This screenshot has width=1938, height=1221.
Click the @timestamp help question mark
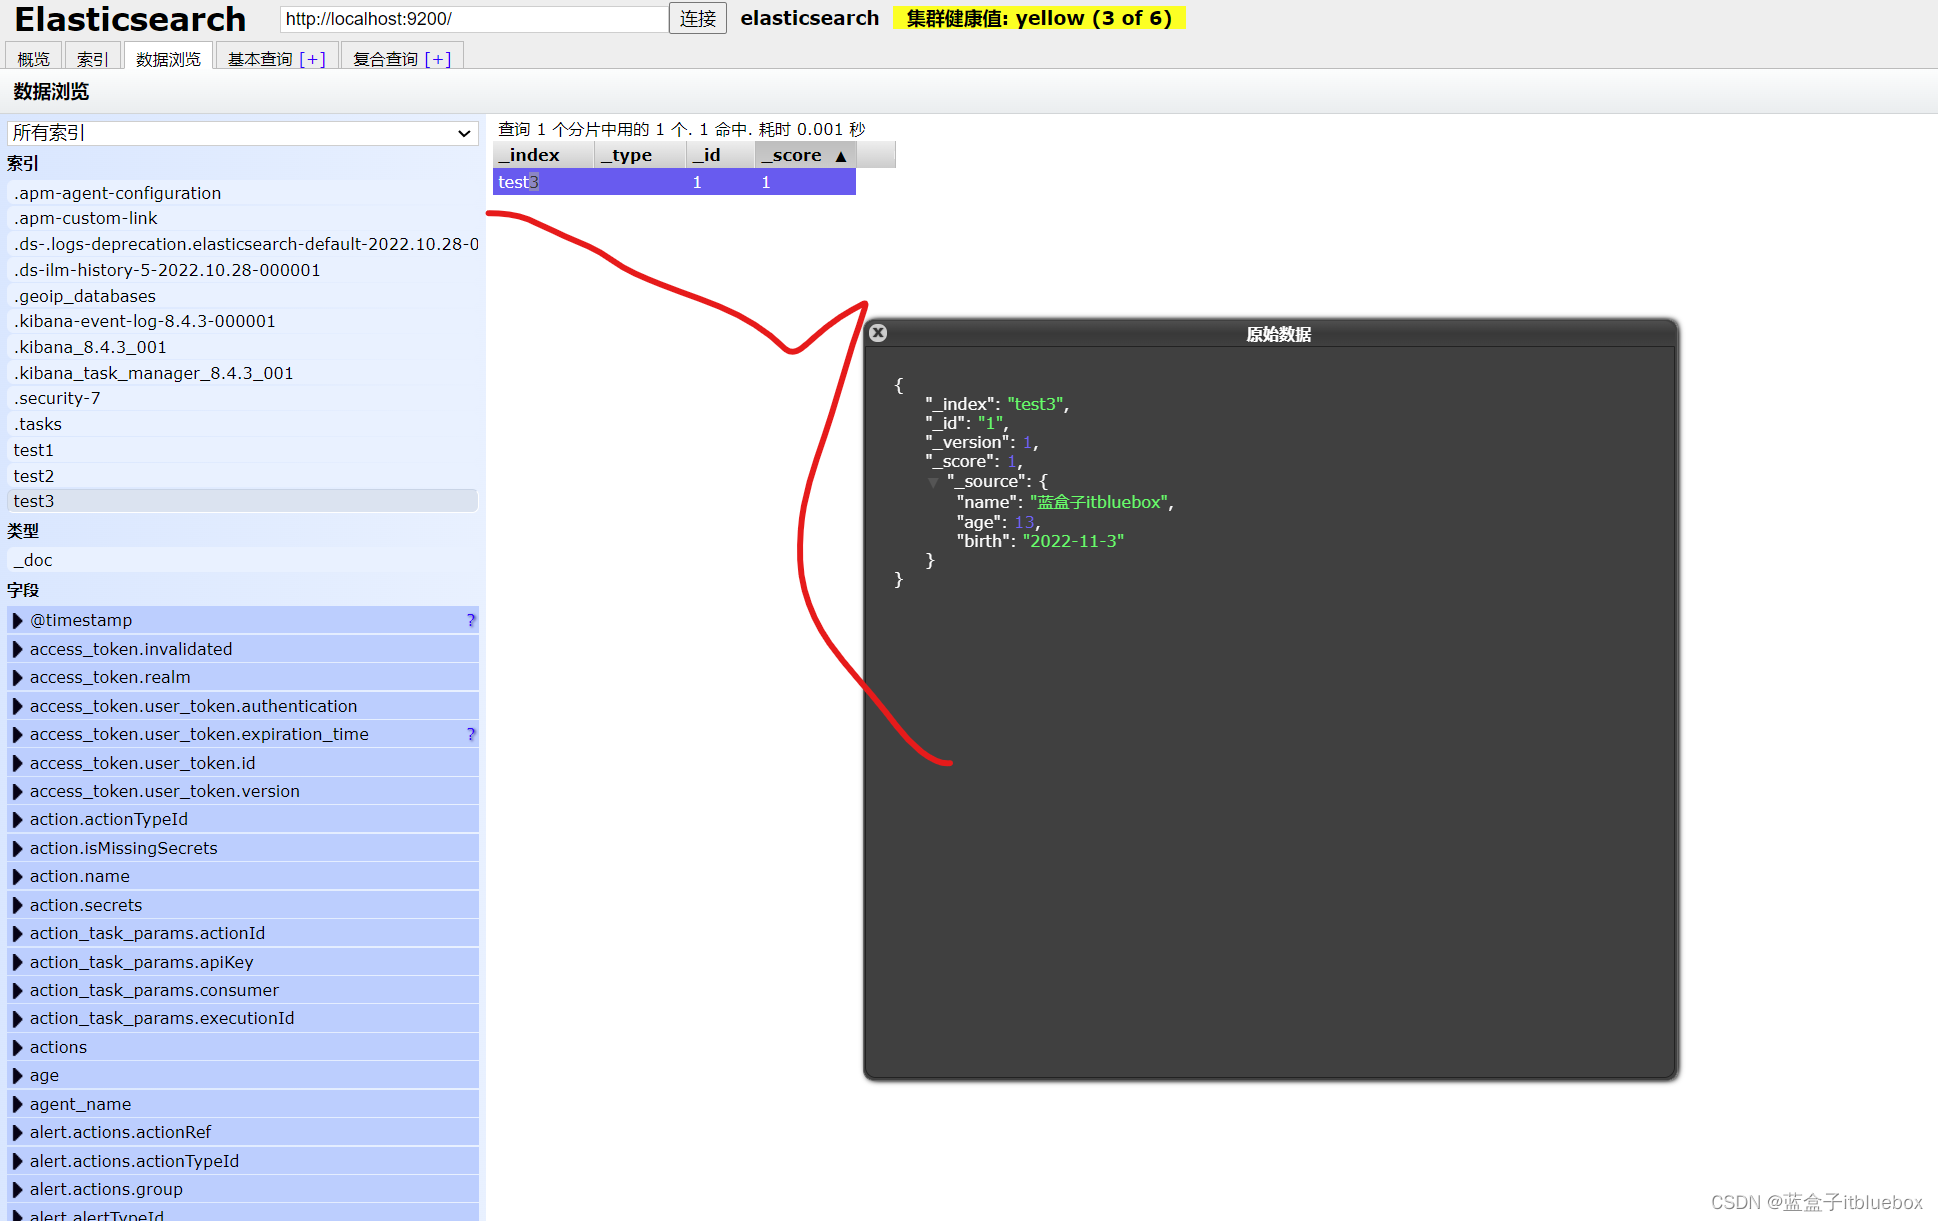(471, 620)
